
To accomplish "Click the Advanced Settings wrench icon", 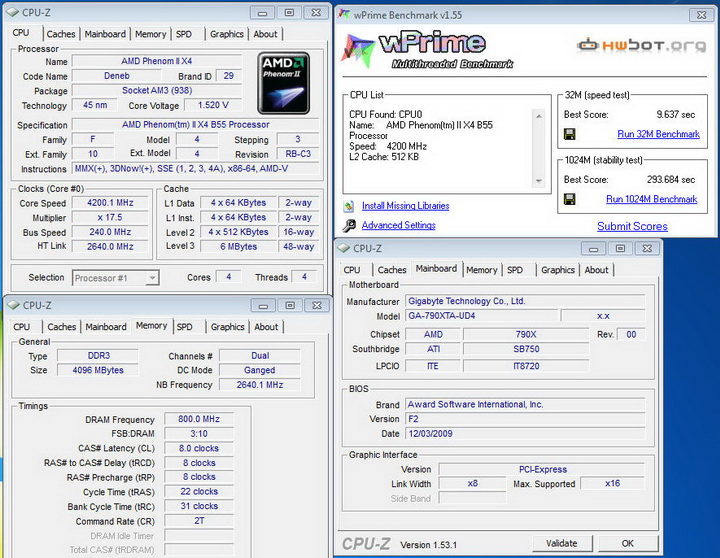I will pos(349,225).
